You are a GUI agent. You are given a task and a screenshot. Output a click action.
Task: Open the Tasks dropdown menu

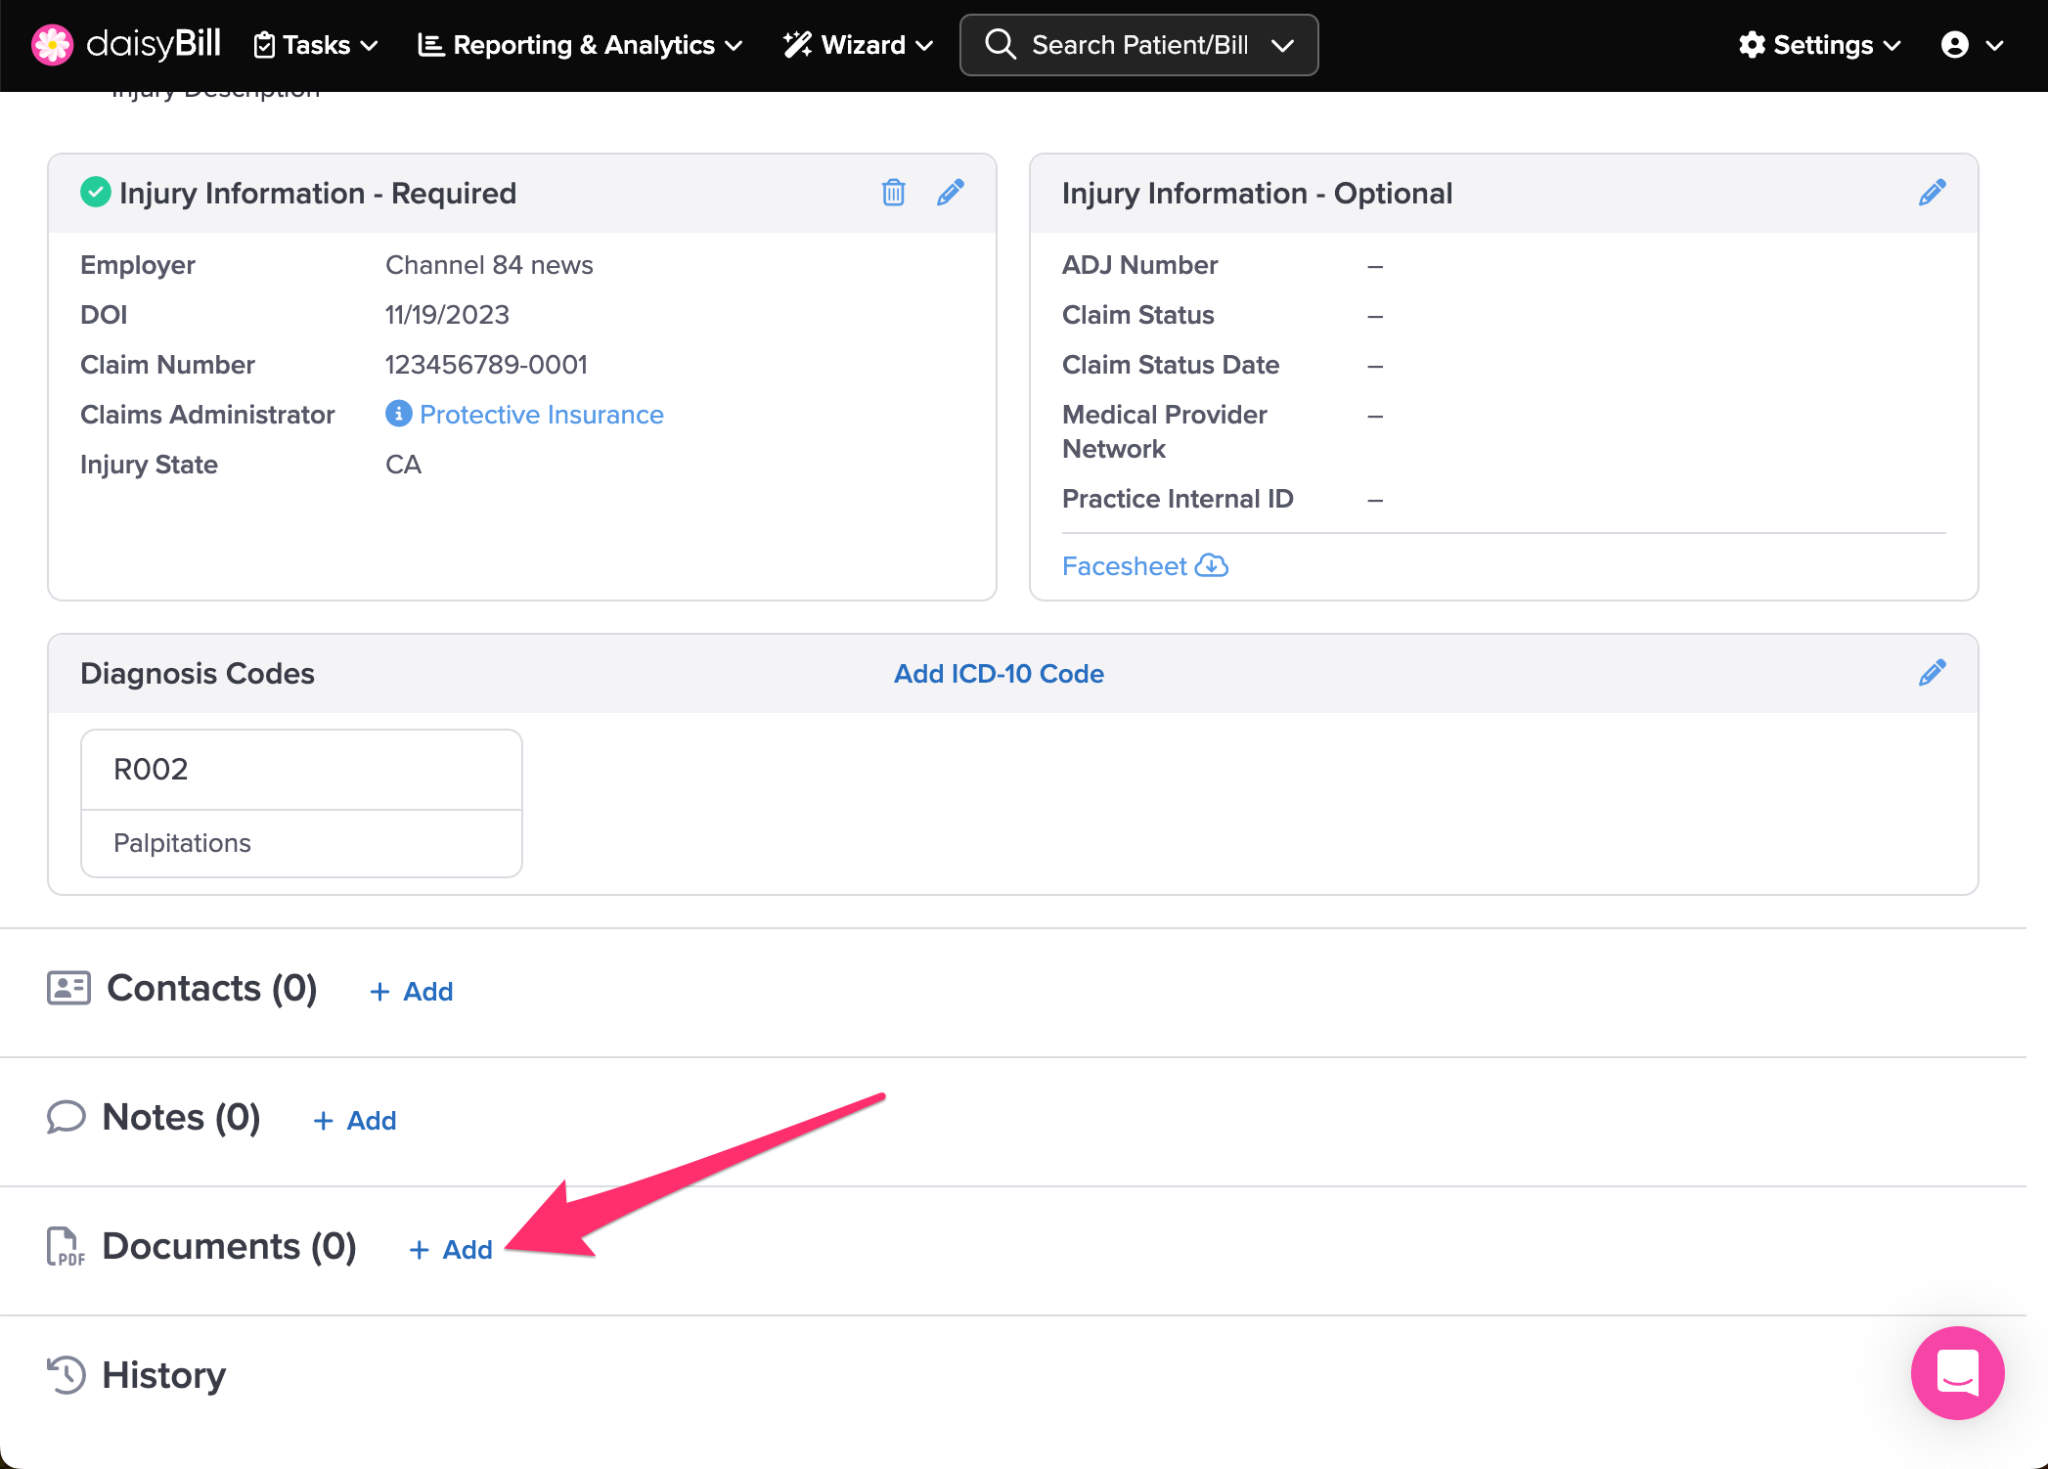316,45
